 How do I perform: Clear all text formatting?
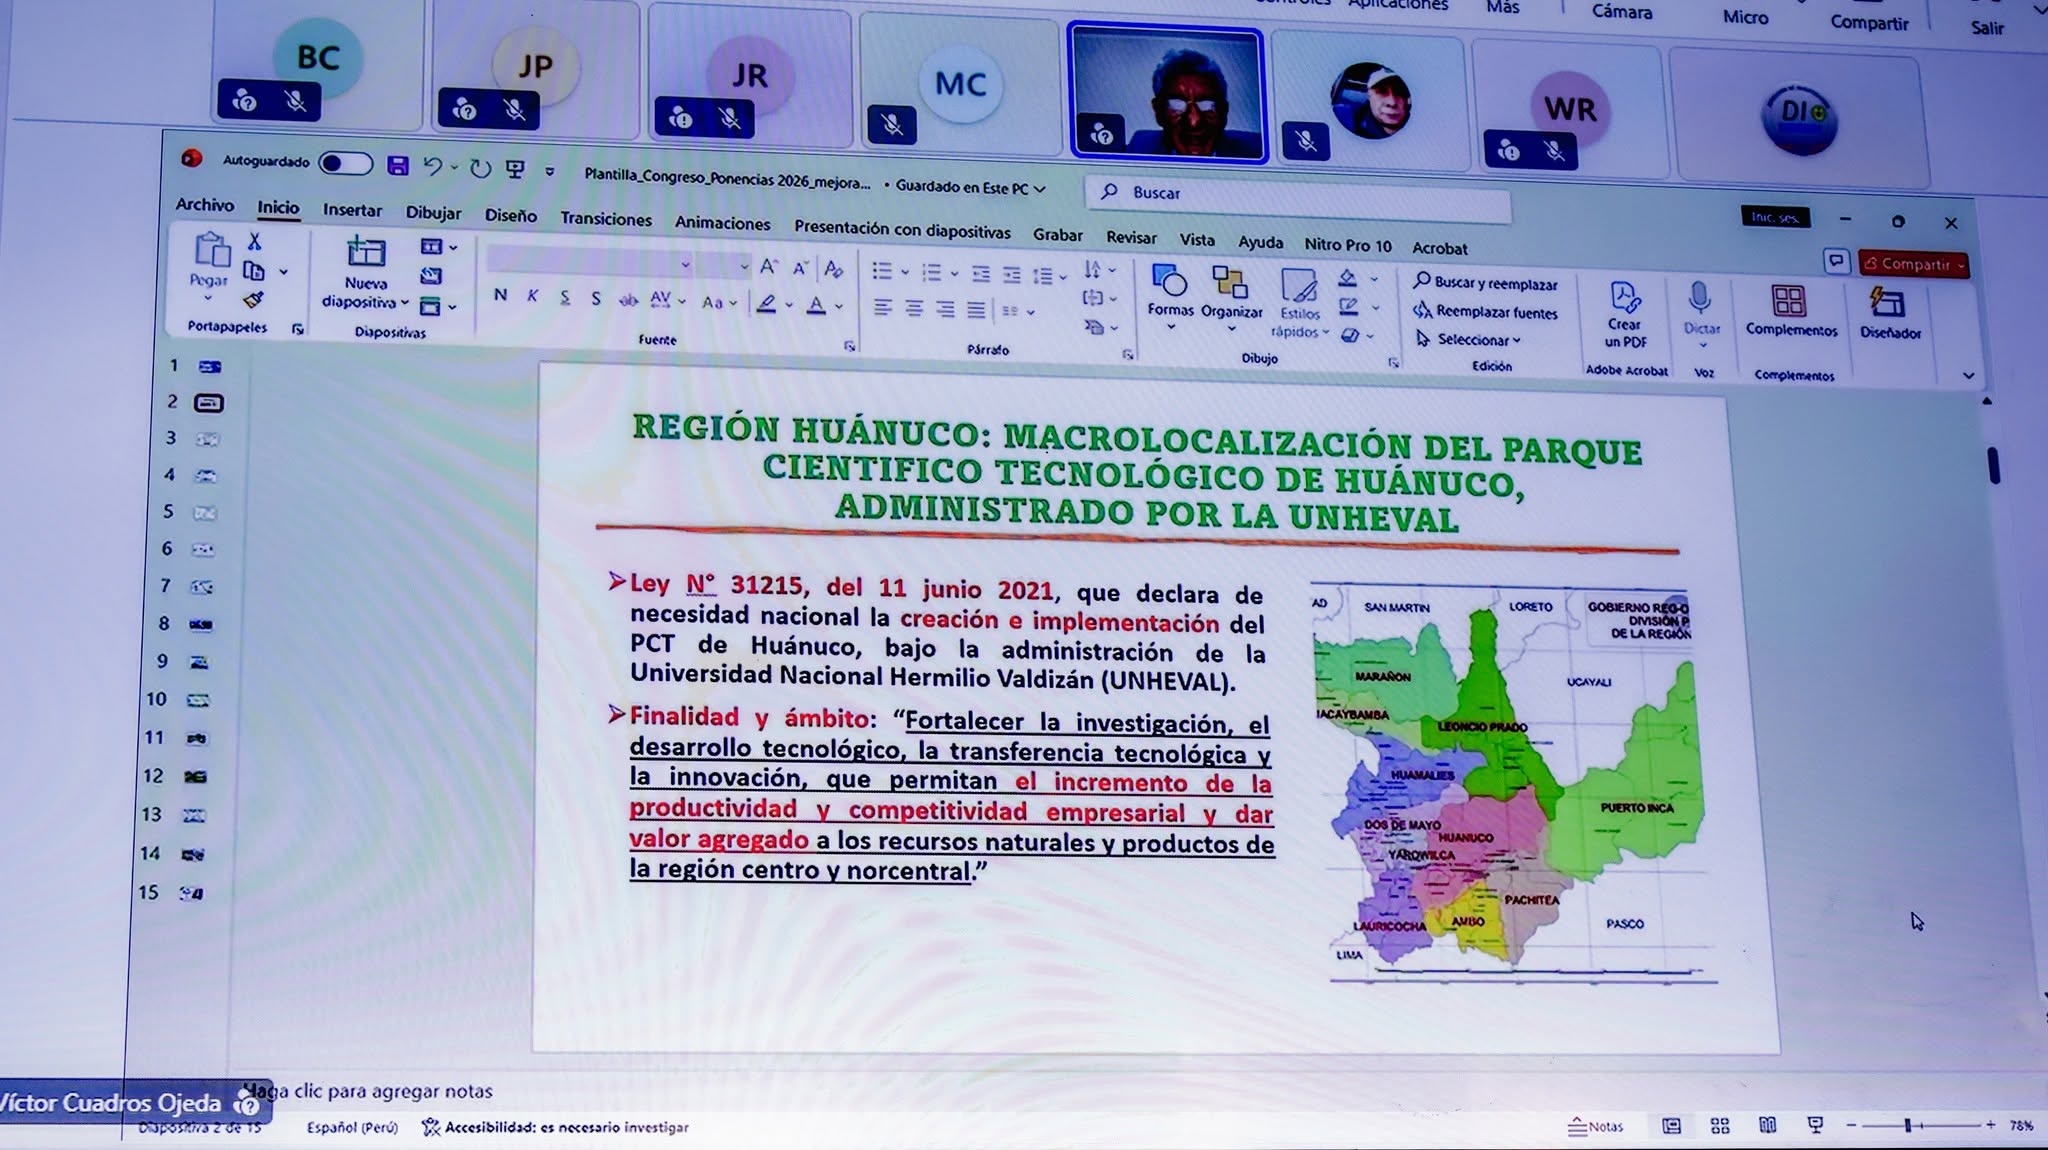click(x=834, y=269)
